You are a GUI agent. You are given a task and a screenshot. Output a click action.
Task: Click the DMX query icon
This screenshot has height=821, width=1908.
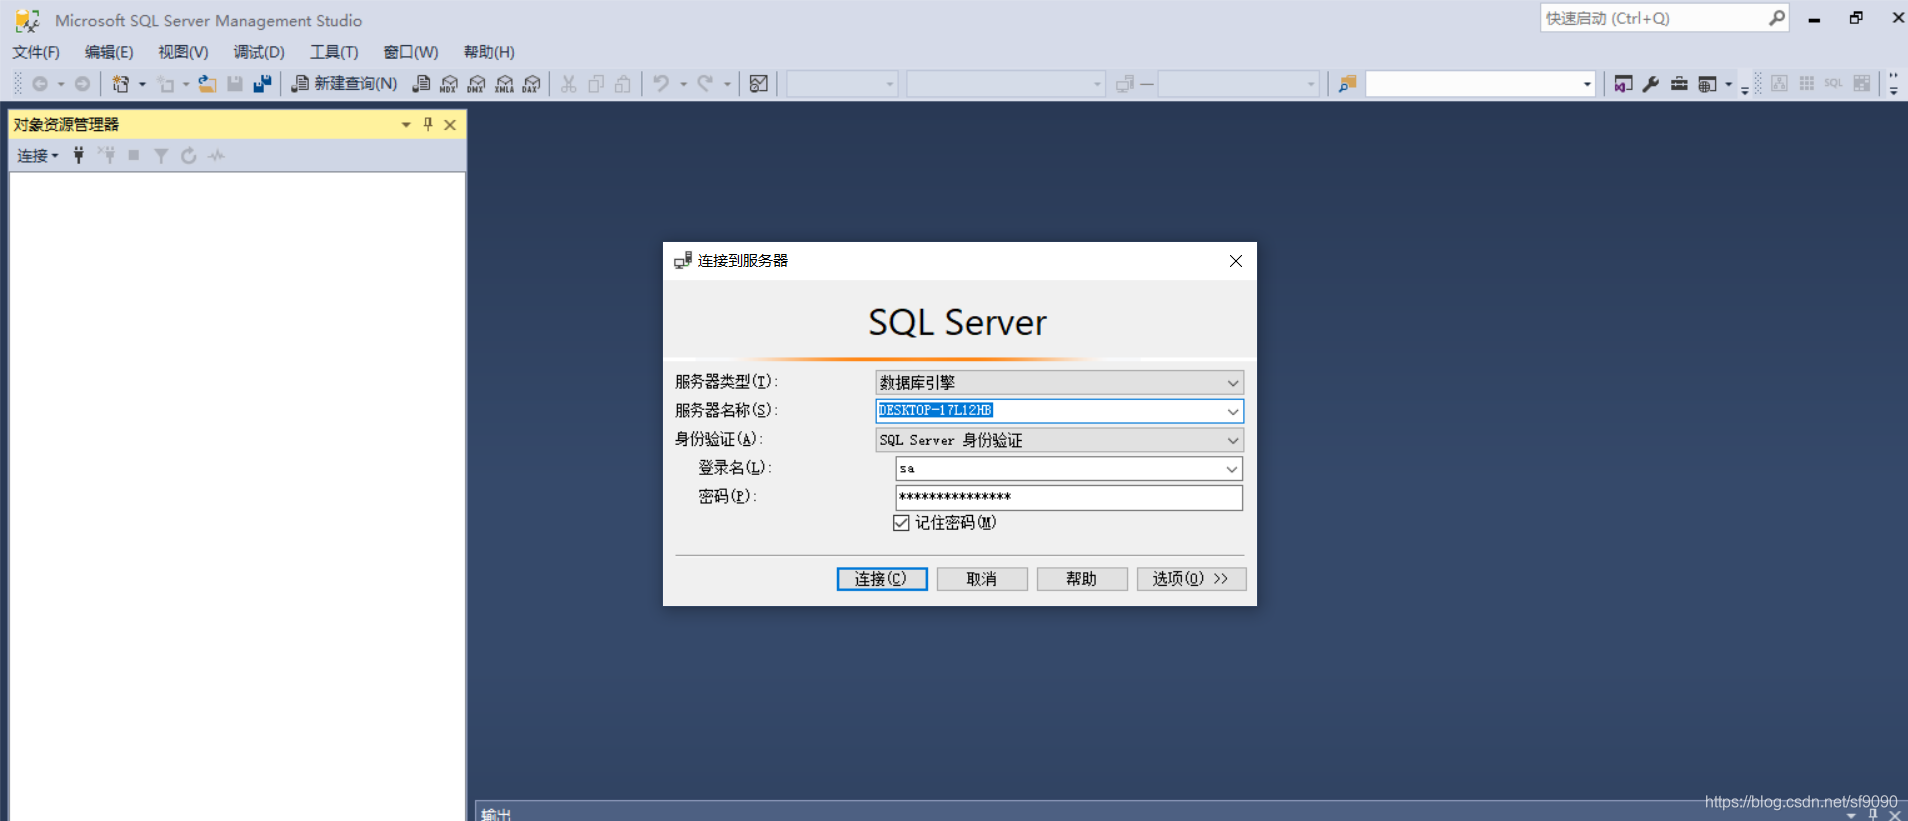click(477, 84)
